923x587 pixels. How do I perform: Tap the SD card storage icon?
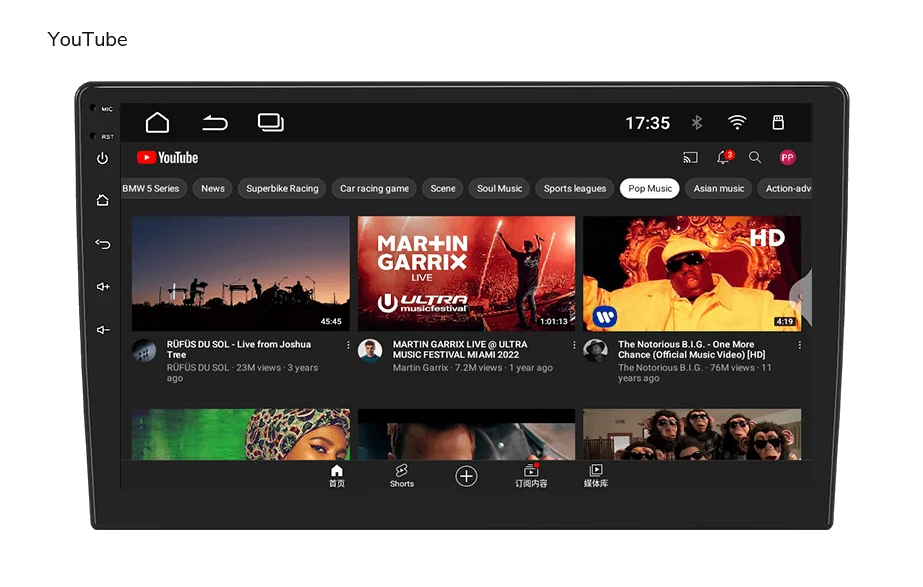click(778, 122)
